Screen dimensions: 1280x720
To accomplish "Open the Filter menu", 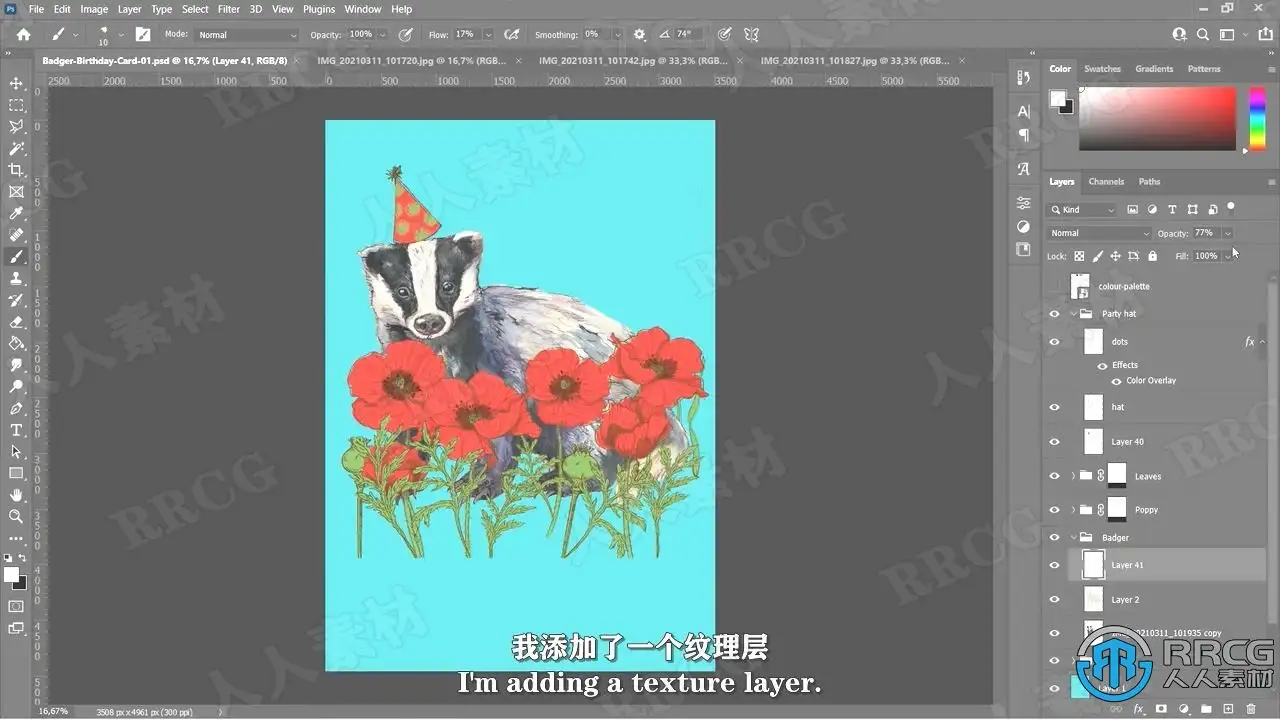I will click(229, 9).
